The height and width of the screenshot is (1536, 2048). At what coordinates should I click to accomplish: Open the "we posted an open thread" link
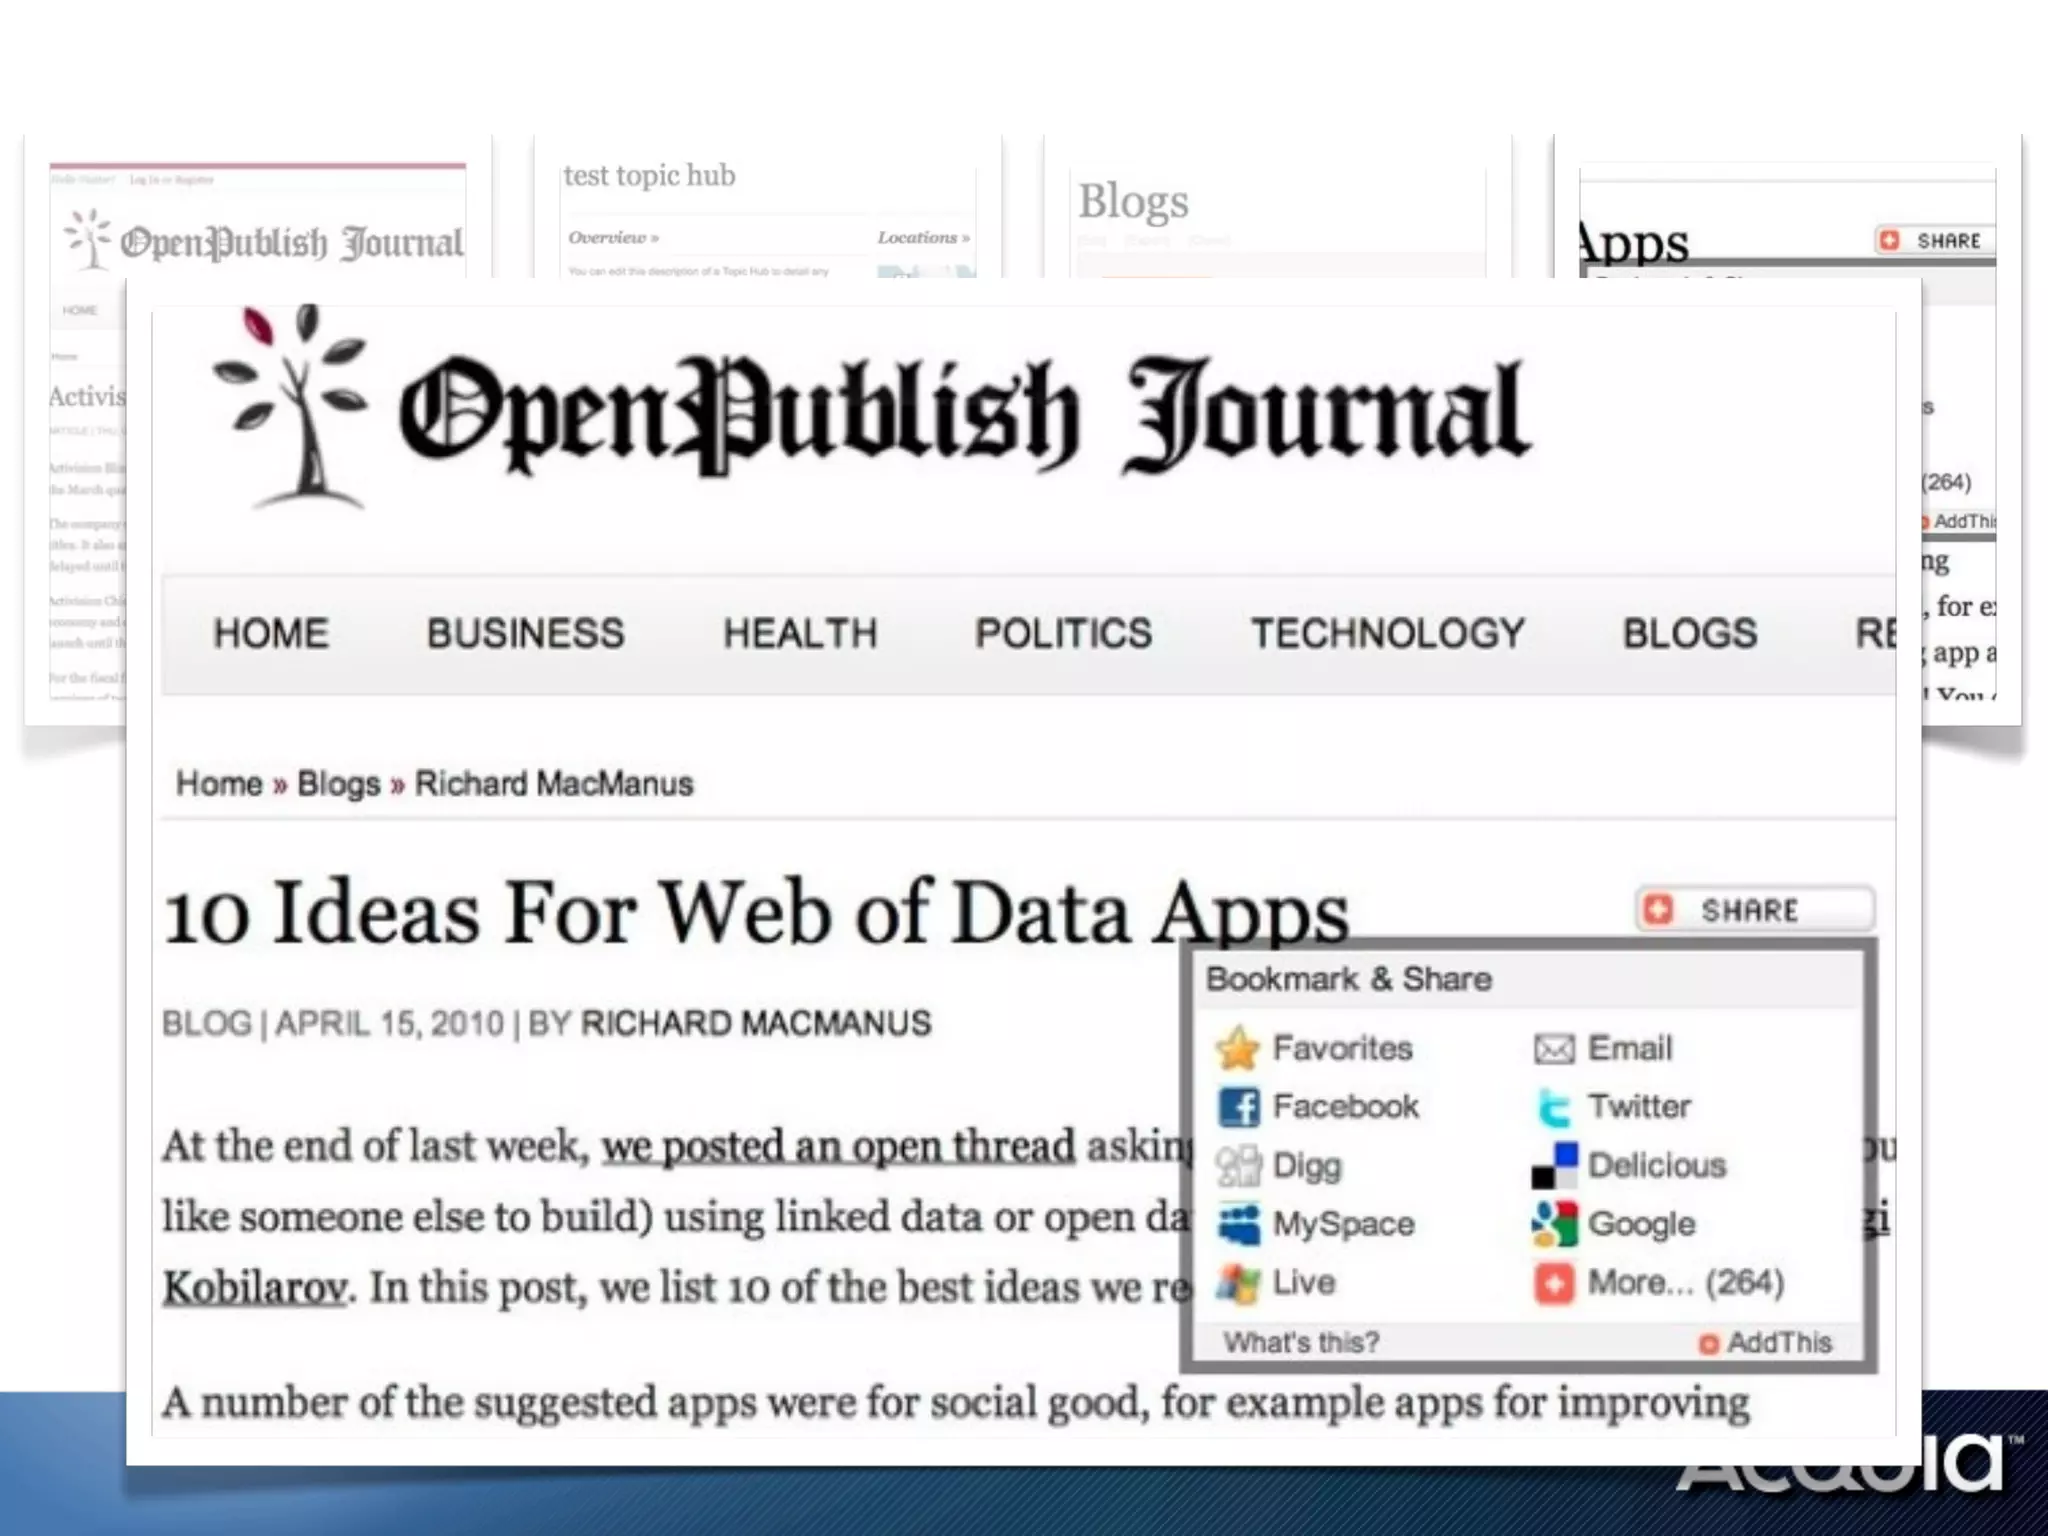coord(838,1147)
